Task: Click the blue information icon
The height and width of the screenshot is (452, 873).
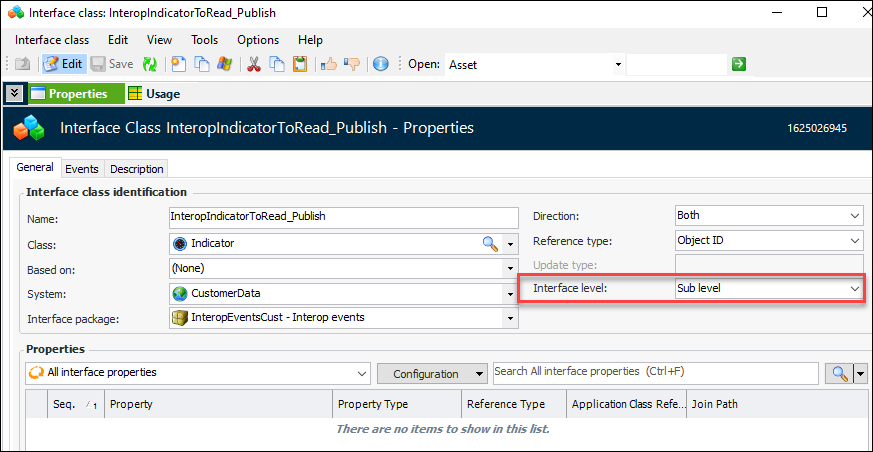Action: 380,64
